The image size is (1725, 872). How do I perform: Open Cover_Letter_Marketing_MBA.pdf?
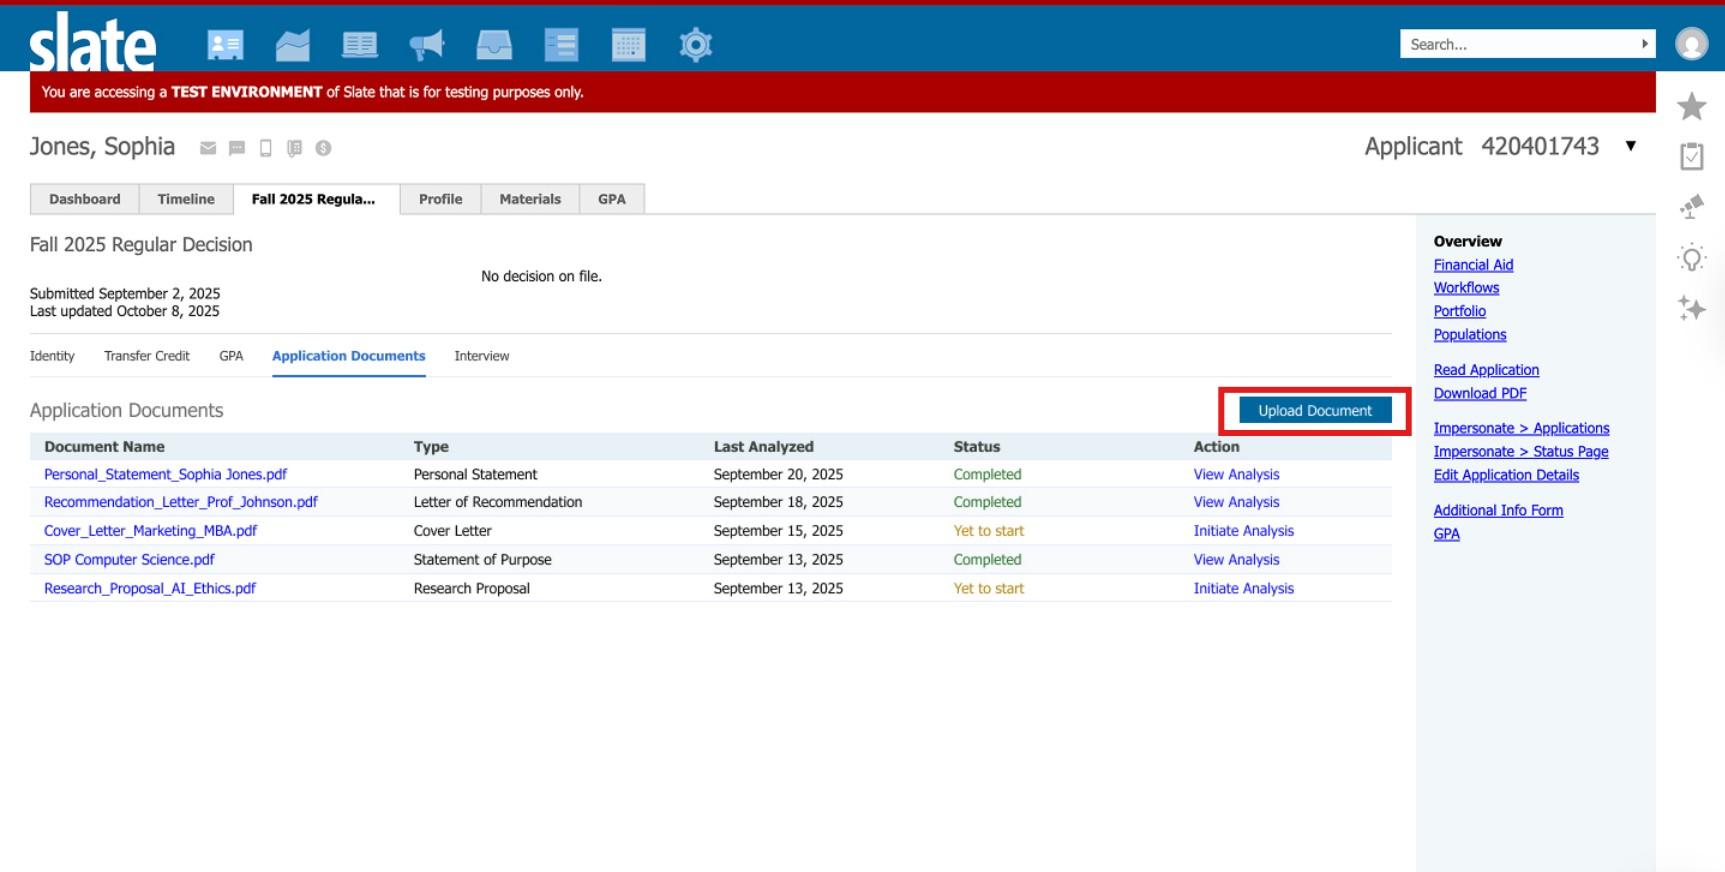150,531
